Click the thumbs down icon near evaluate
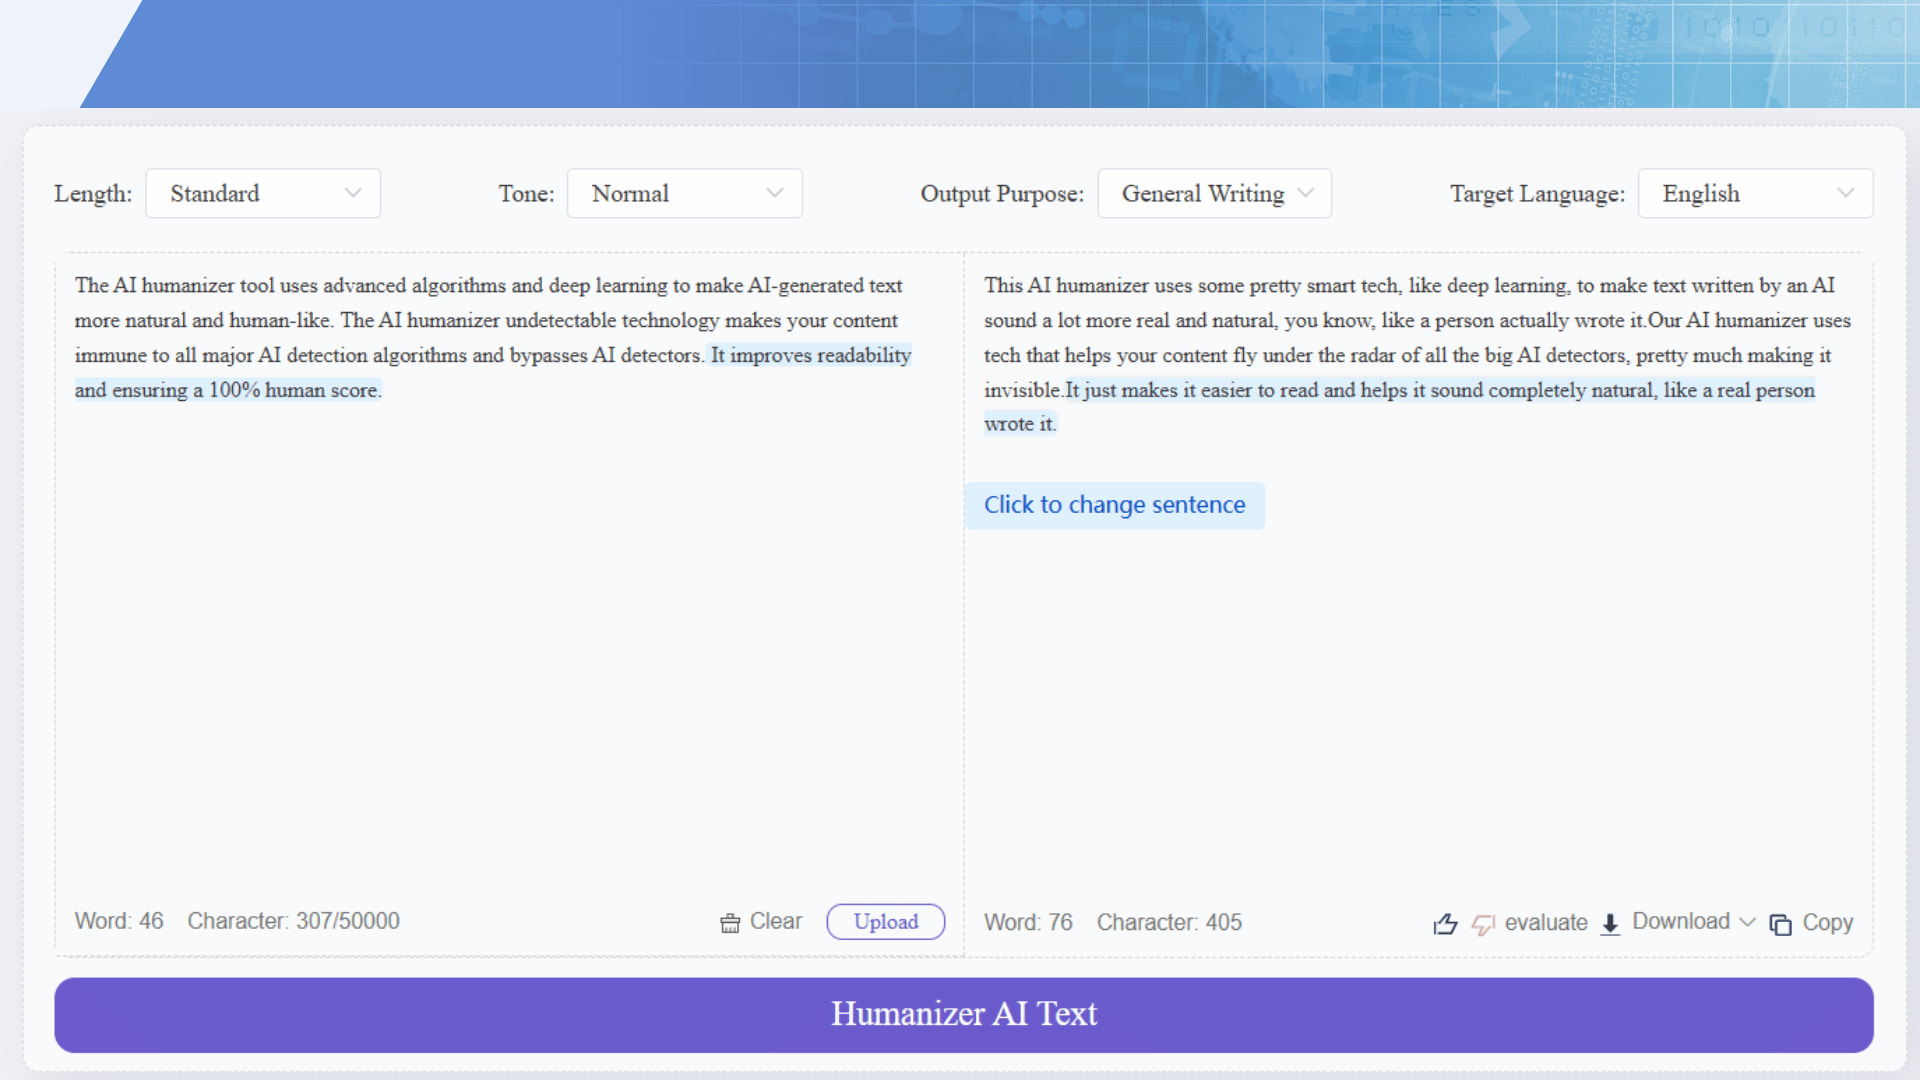This screenshot has height=1080, width=1920. 1482,926
